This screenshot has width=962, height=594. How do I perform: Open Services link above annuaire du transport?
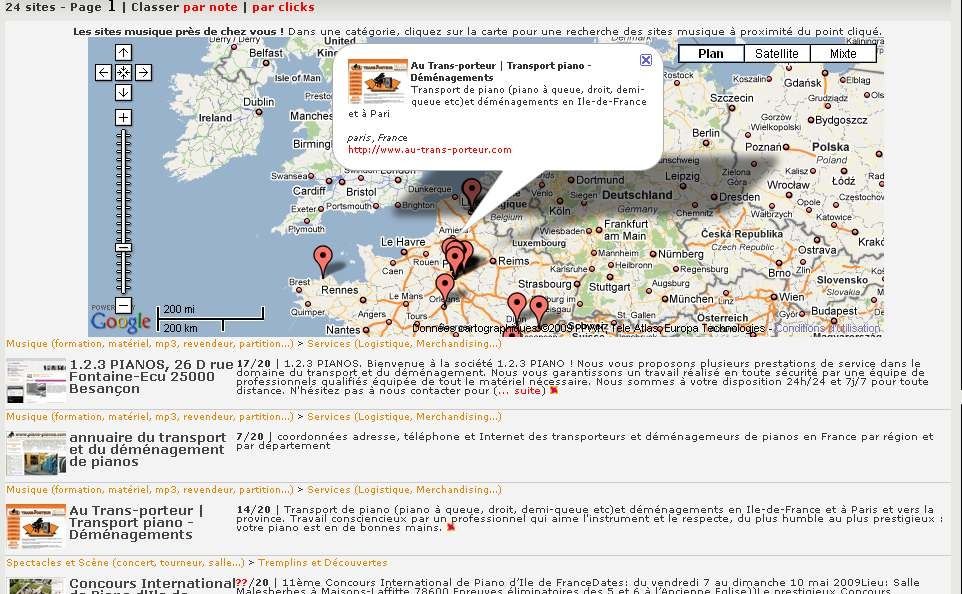click(404, 417)
